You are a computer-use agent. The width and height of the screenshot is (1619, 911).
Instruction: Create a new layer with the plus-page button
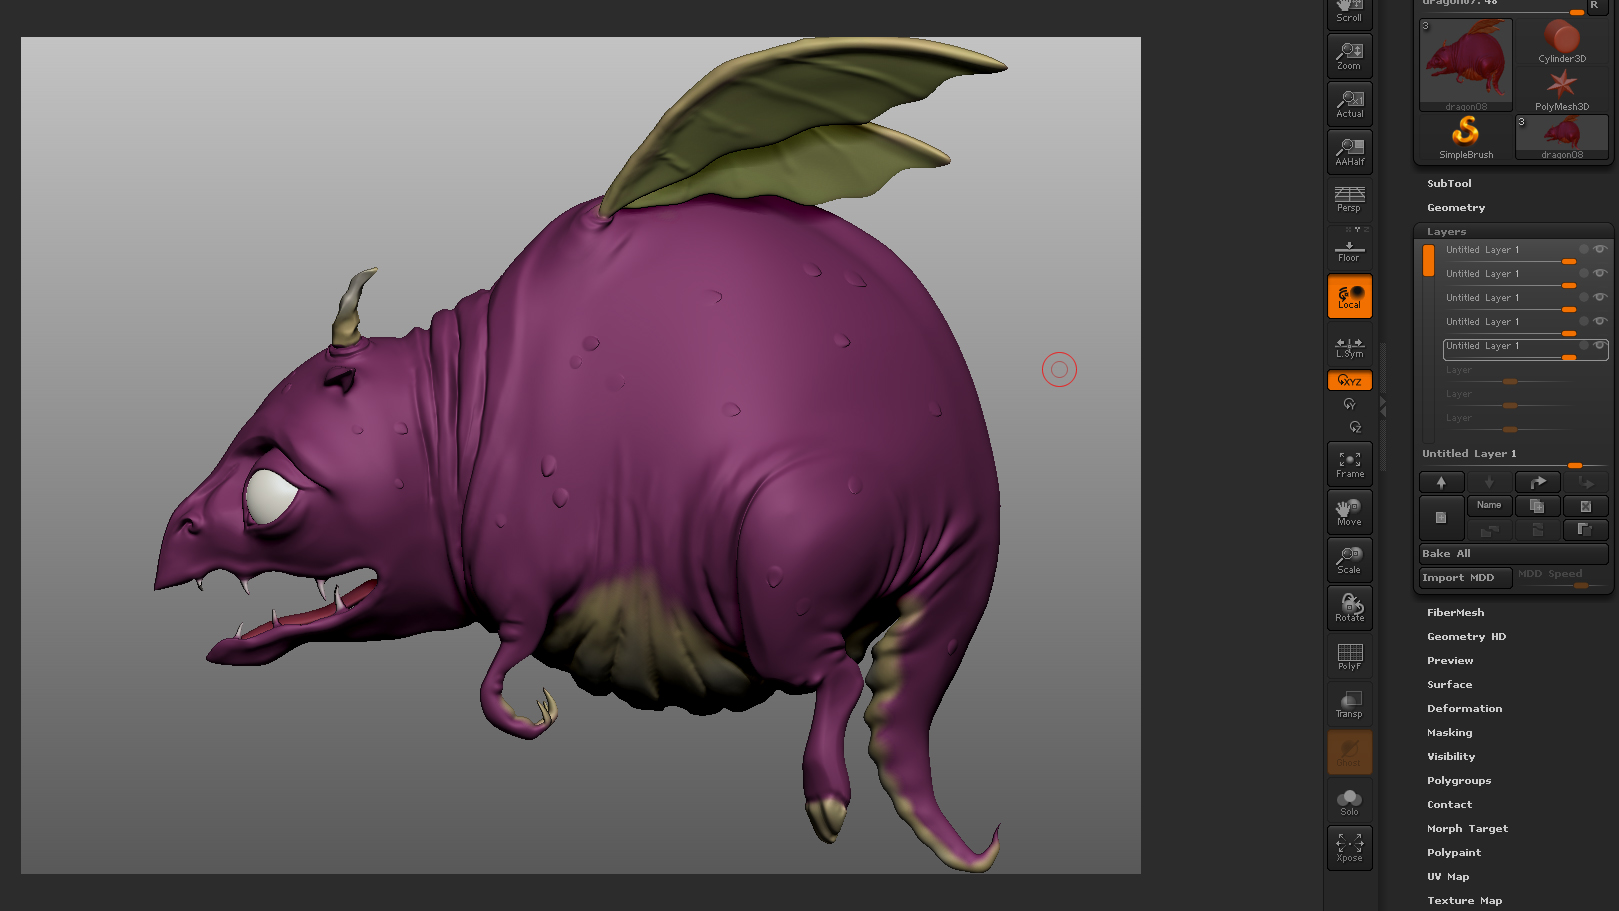click(1441, 517)
